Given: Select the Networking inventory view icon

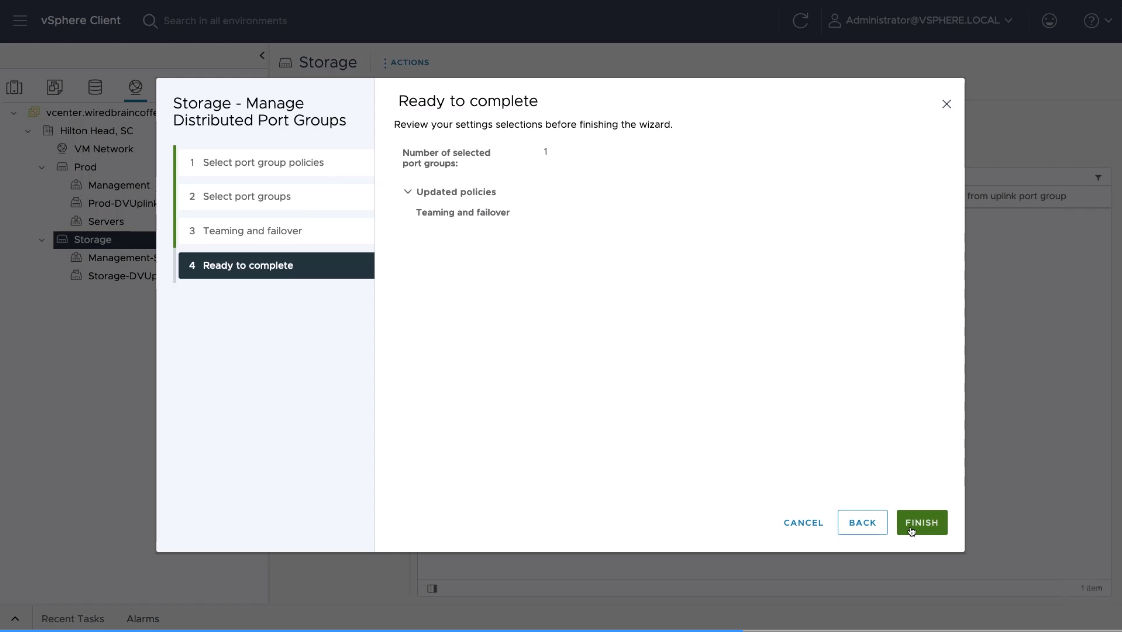Looking at the screenshot, I should click(x=135, y=88).
